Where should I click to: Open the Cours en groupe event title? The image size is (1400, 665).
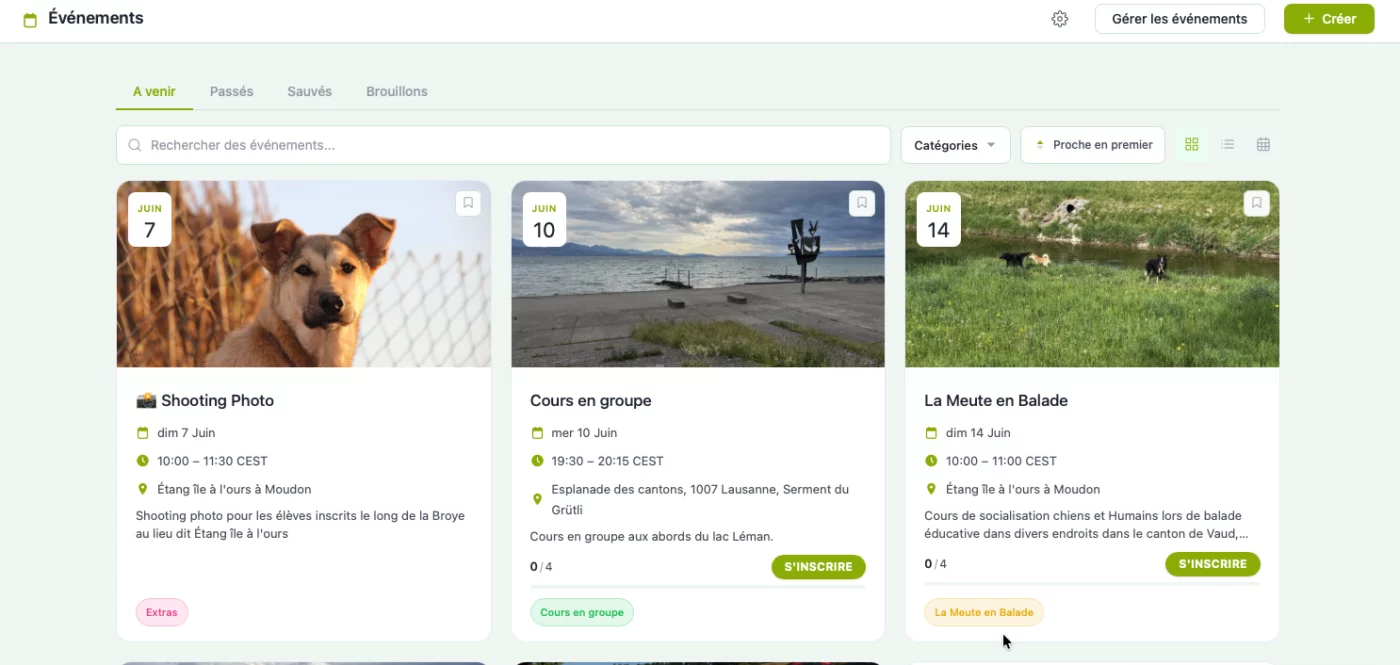pyautogui.click(x=591, y=400)
